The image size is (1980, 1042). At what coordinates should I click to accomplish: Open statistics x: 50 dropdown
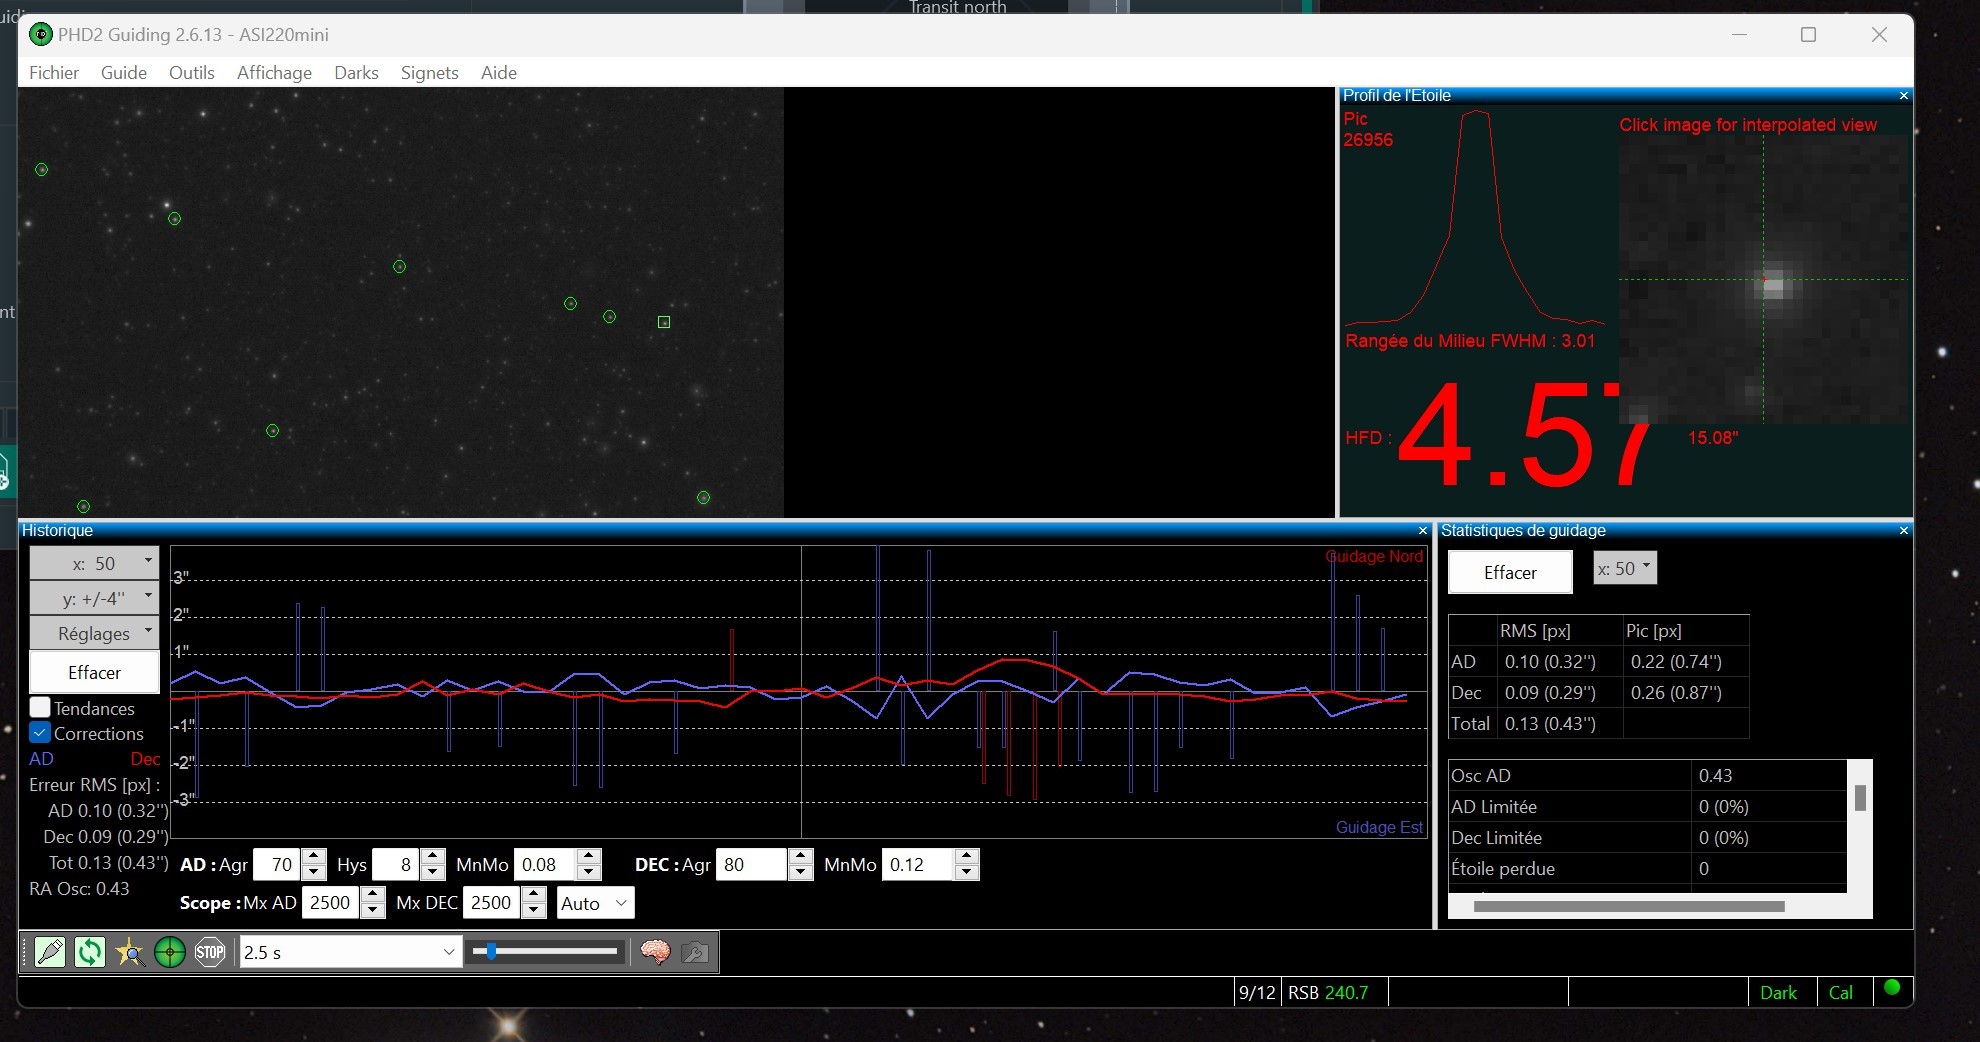click(1625, 568)
